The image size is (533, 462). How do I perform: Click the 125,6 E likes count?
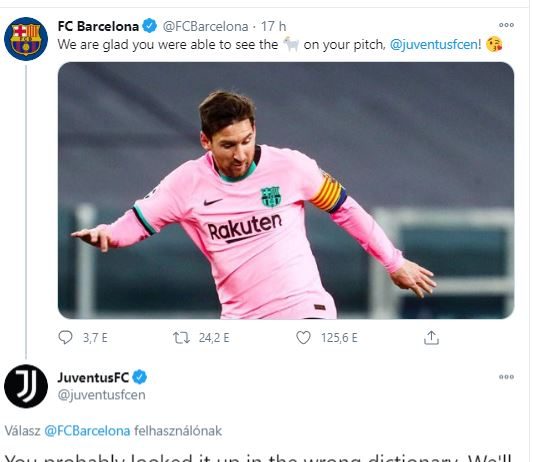click(x=339, y=338)
